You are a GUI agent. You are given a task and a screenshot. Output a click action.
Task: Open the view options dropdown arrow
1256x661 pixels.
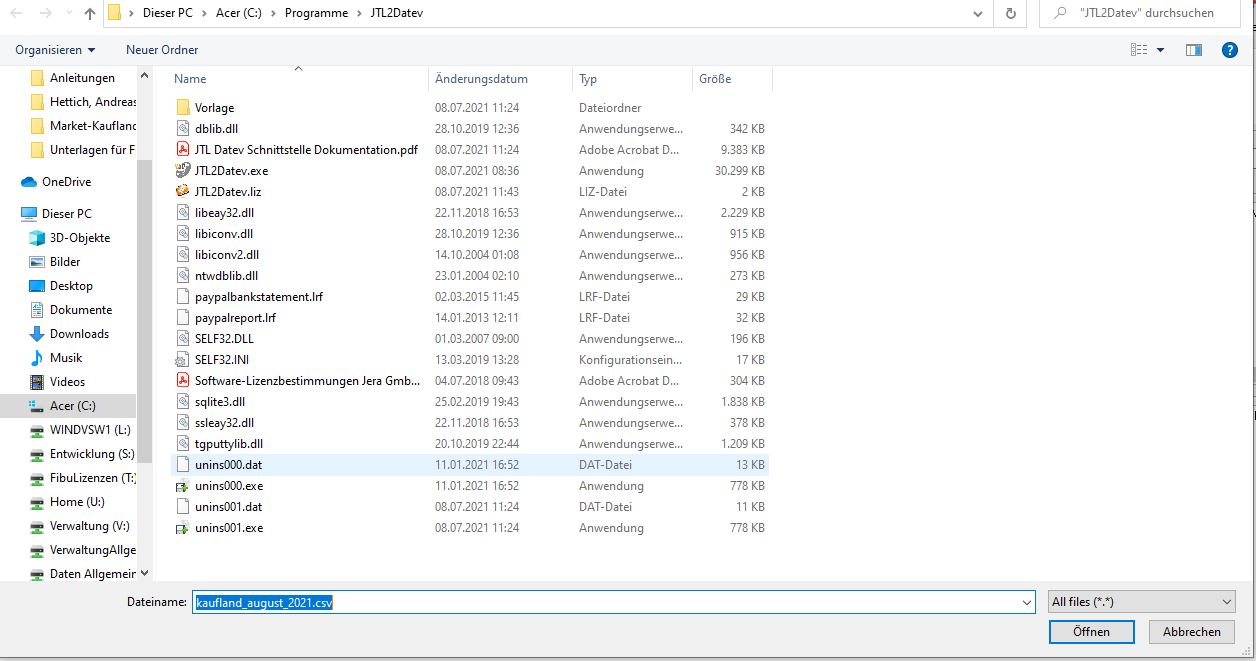pos(1160,50)
